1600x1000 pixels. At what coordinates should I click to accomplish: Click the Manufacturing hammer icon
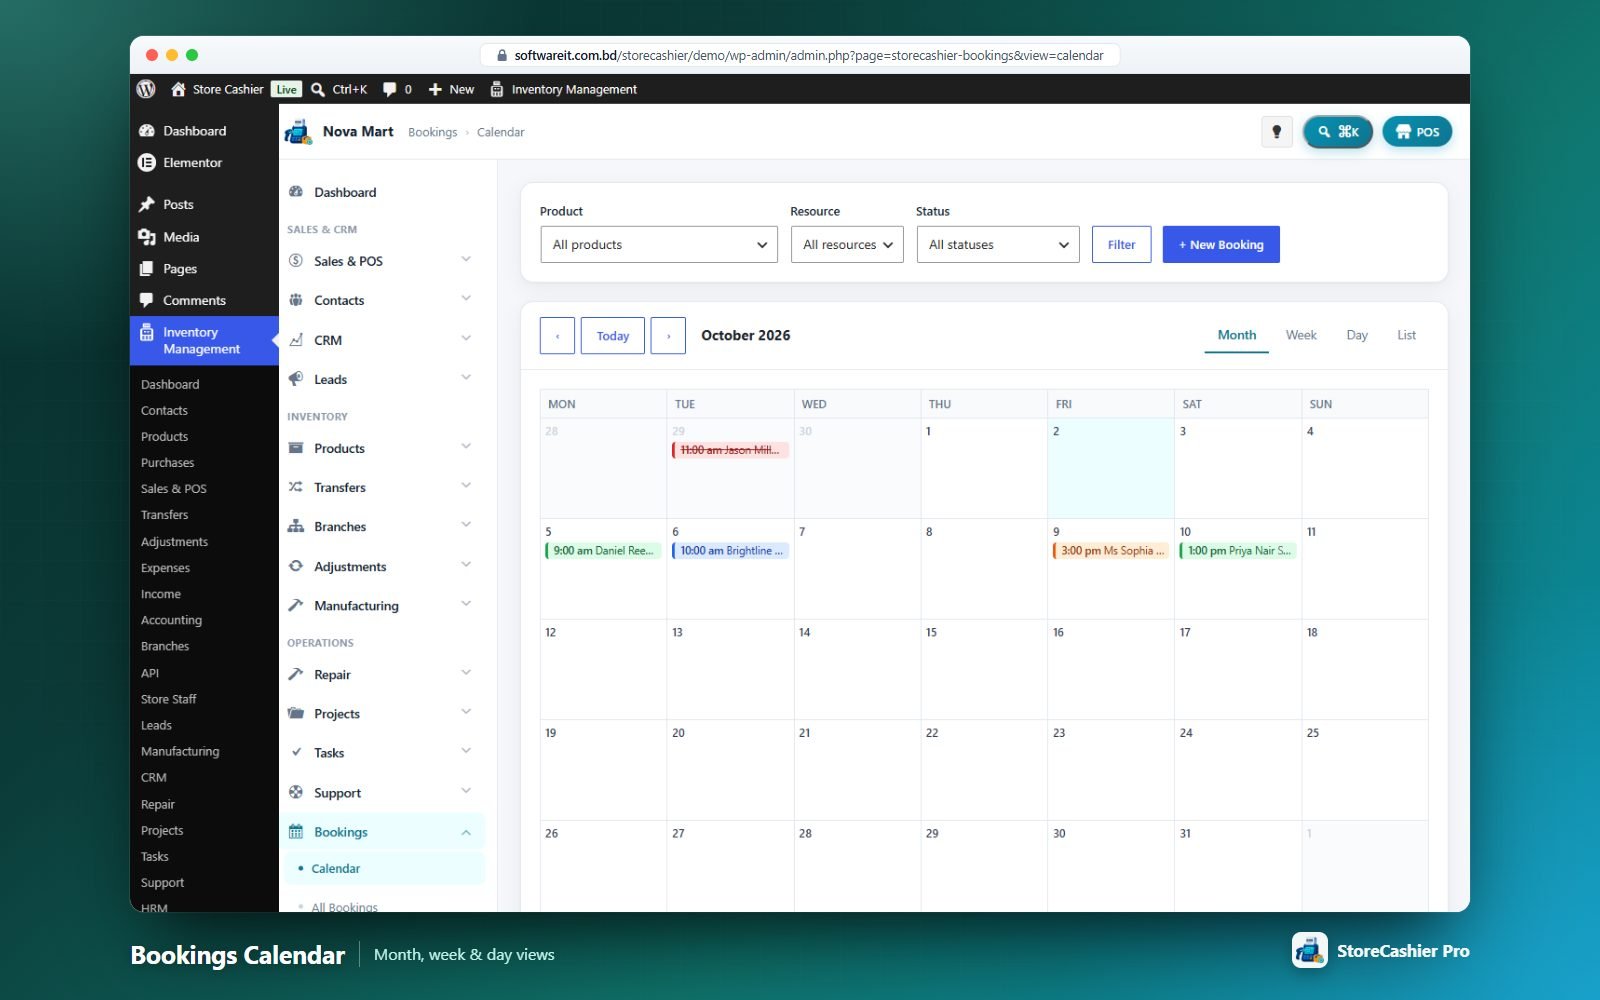point(296,605)
